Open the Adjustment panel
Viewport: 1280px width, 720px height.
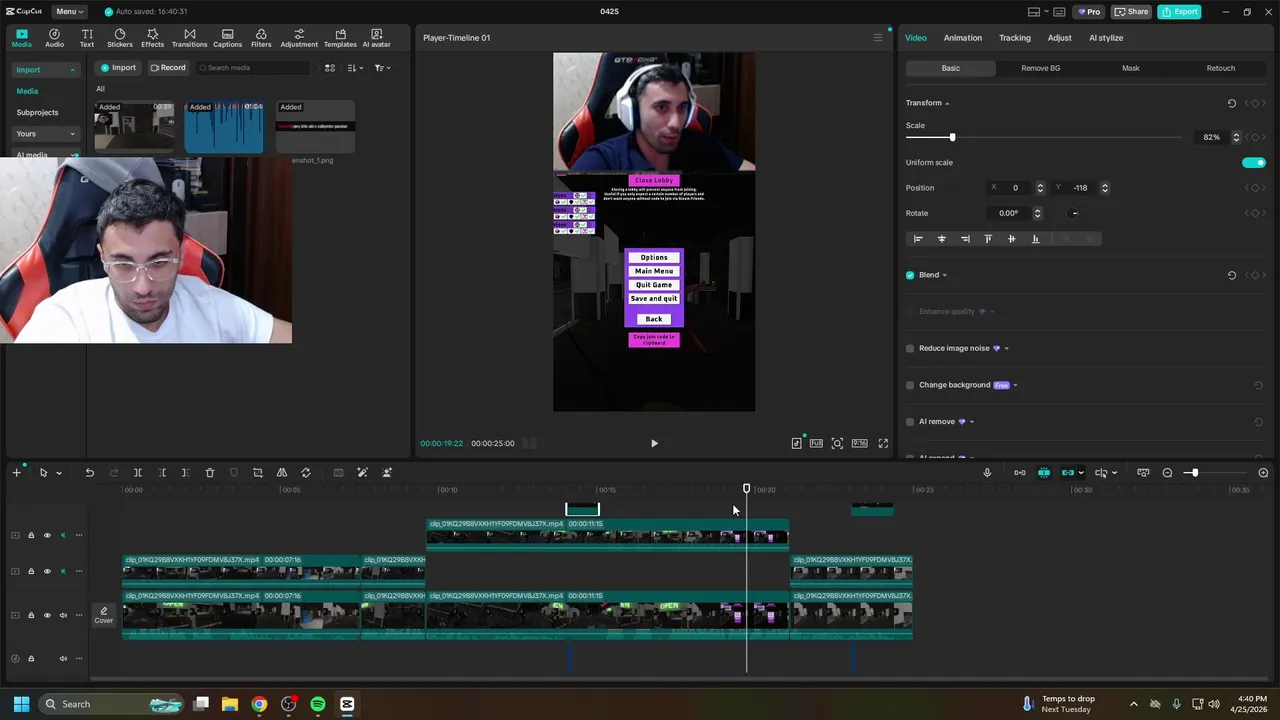click(x=299, y=38)
